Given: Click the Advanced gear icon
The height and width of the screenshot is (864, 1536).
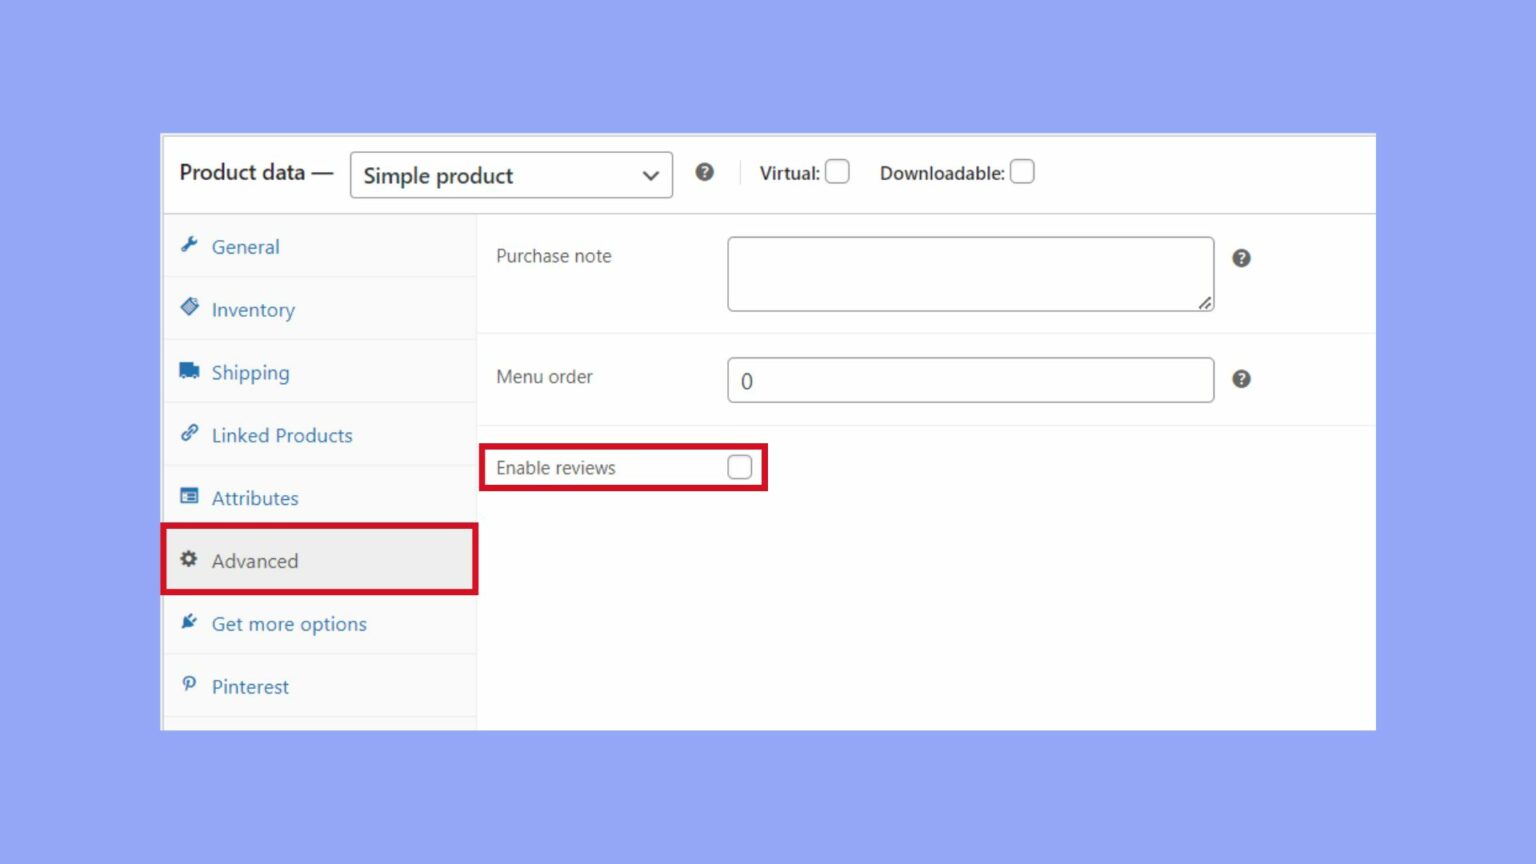Looking at the screenshot, I should coord(190,559).
